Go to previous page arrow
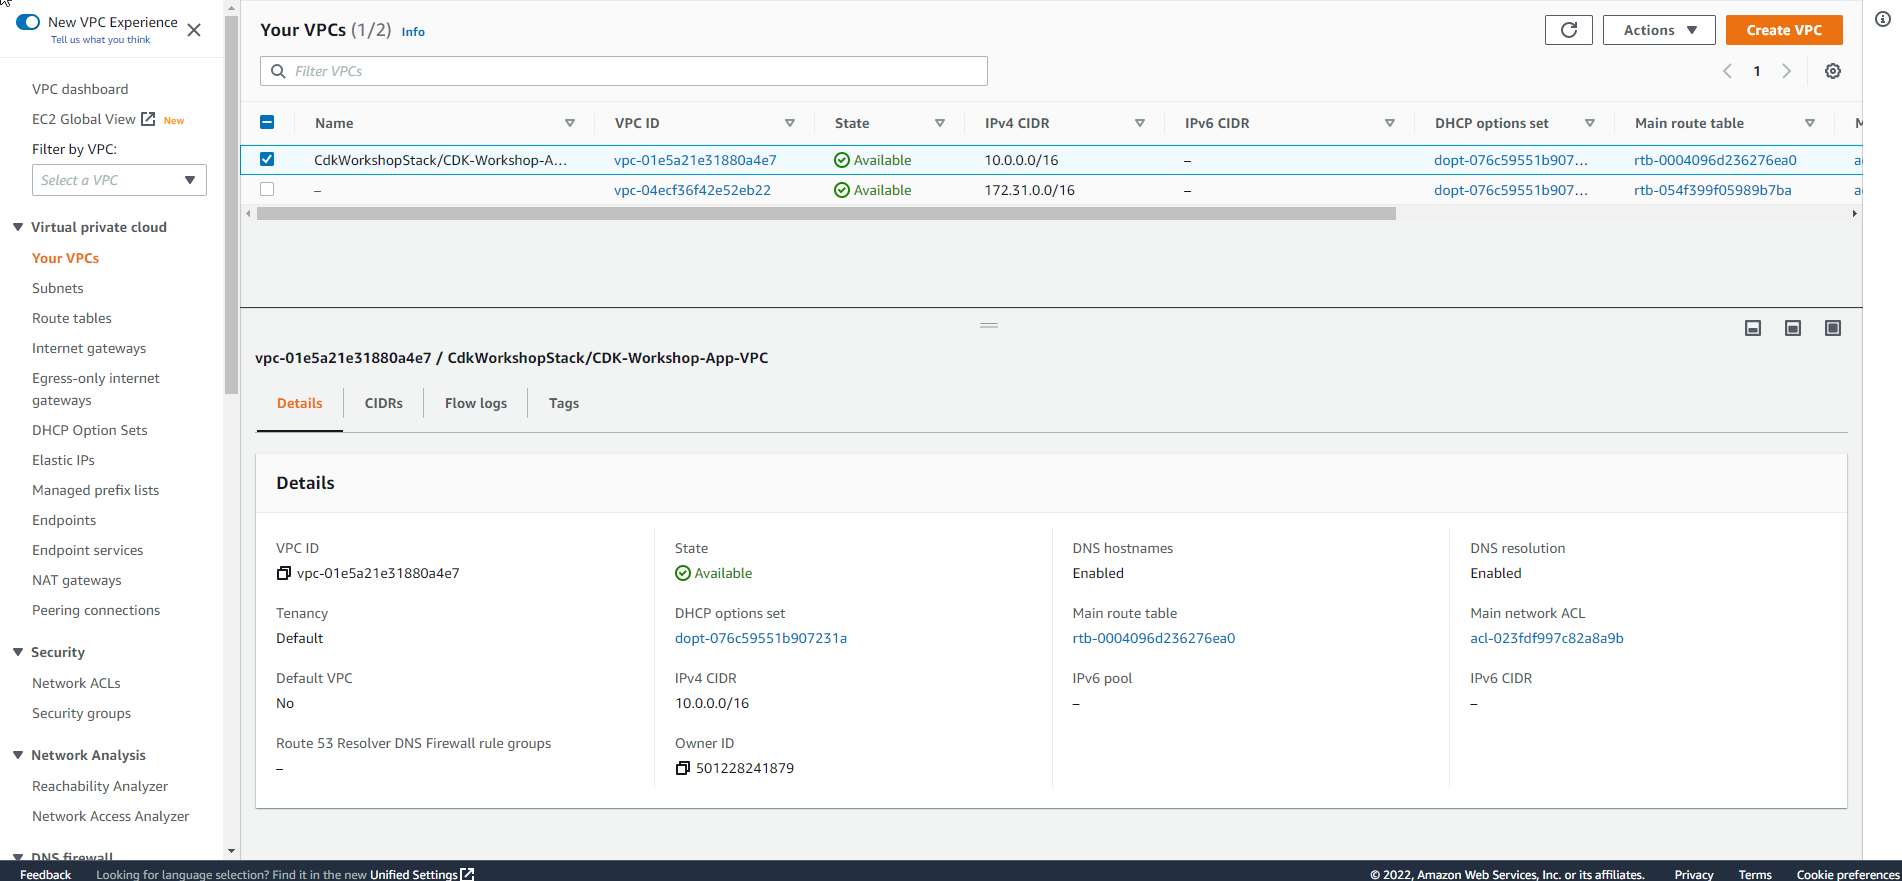 pyautogui.click(x=1727, y=71)
